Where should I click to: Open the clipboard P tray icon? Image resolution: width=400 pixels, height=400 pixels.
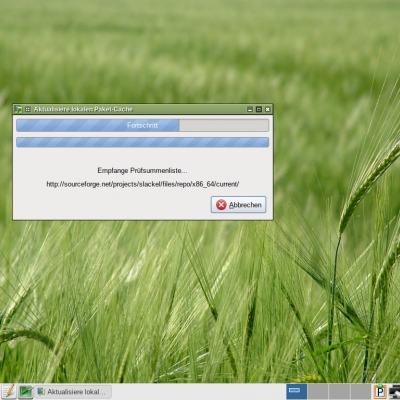380,391
